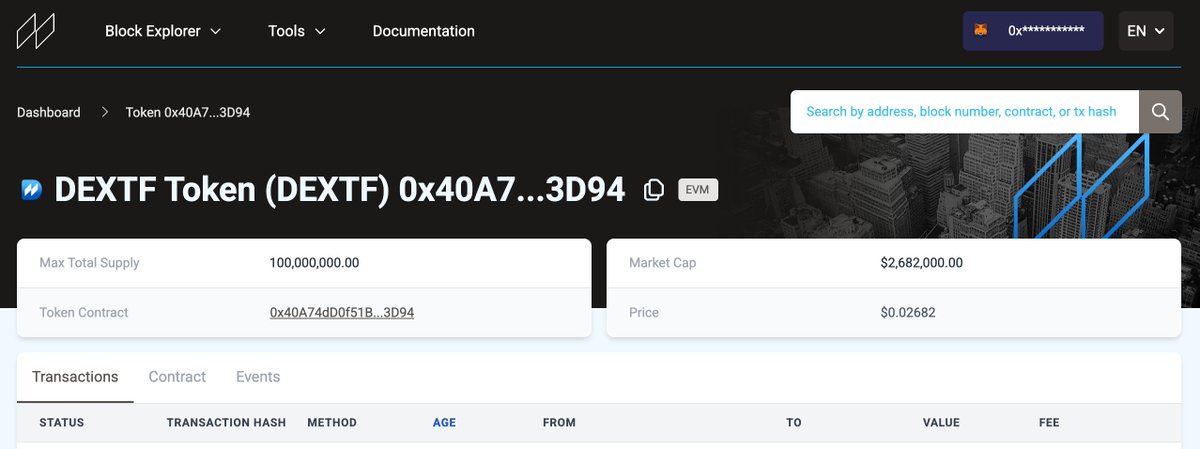The width and height of the screenshot is (1200, 449).
Task: Click the Token Contract label
Action: pyautogui.click(x=84, y=312)
